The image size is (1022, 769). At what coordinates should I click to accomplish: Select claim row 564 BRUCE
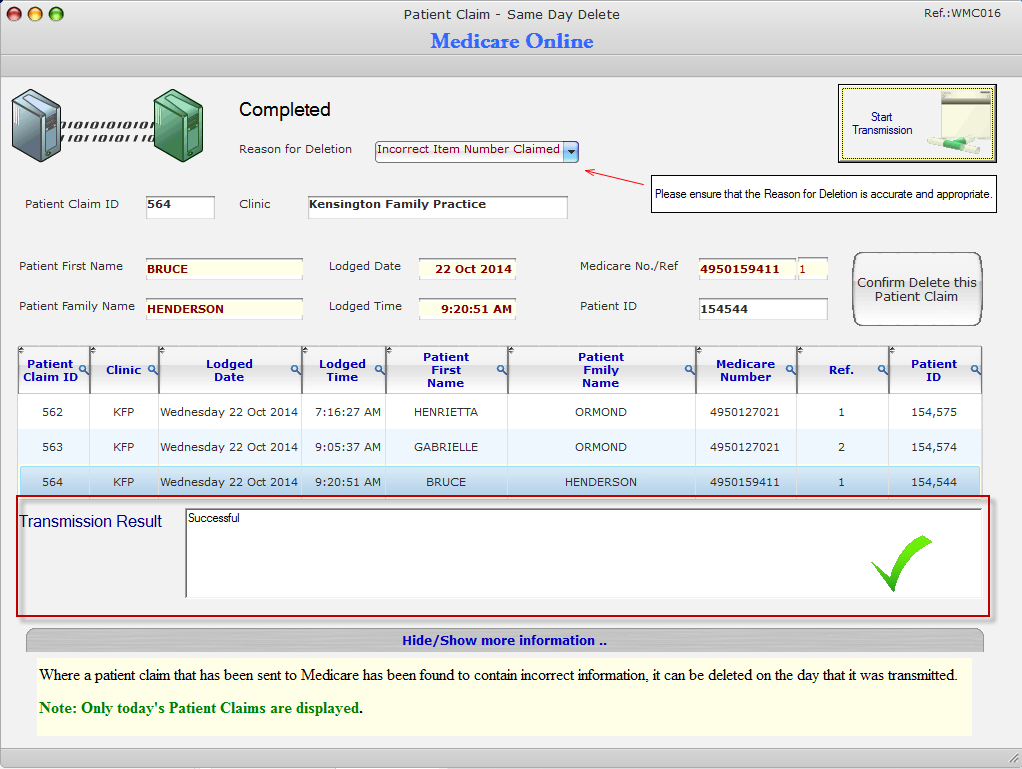(x=499, y=482)
